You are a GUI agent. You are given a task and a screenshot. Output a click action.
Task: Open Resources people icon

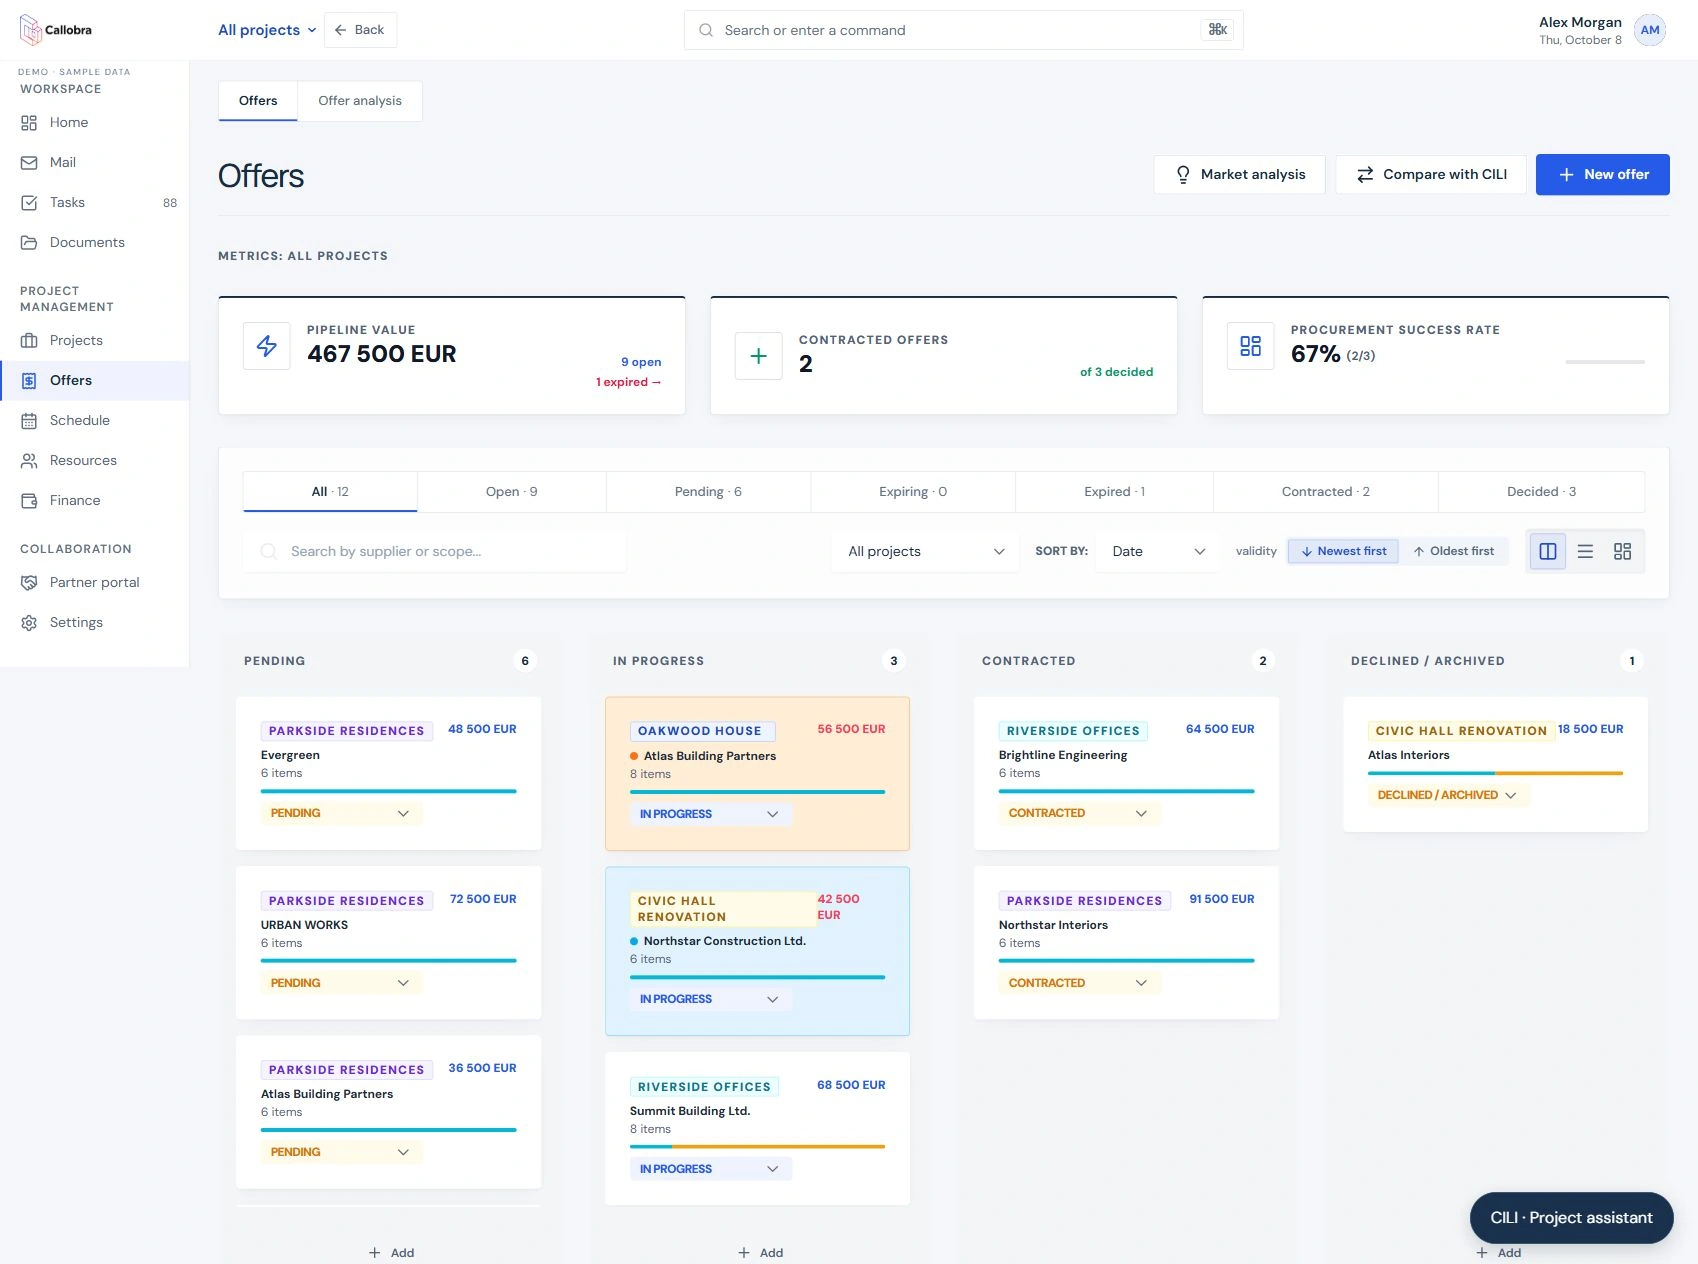point(29,461)
